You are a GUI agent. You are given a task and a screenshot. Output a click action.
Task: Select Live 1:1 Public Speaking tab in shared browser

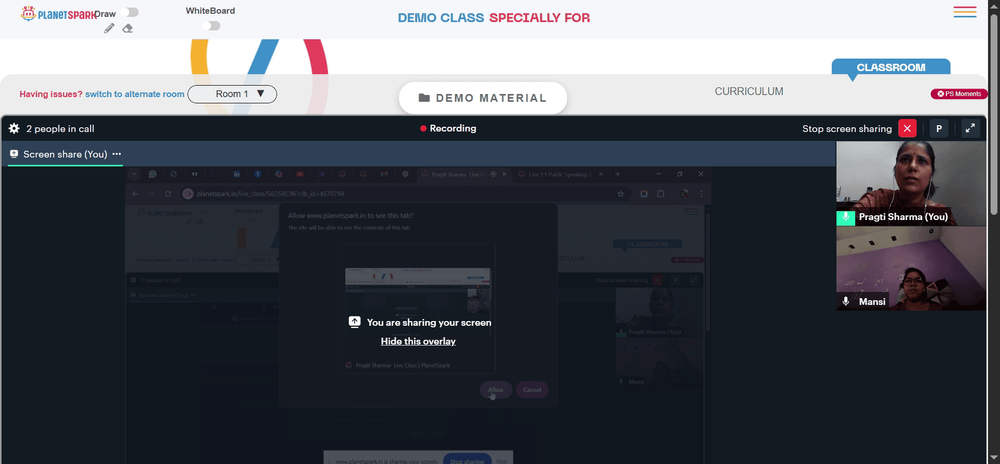pos(559,174)
